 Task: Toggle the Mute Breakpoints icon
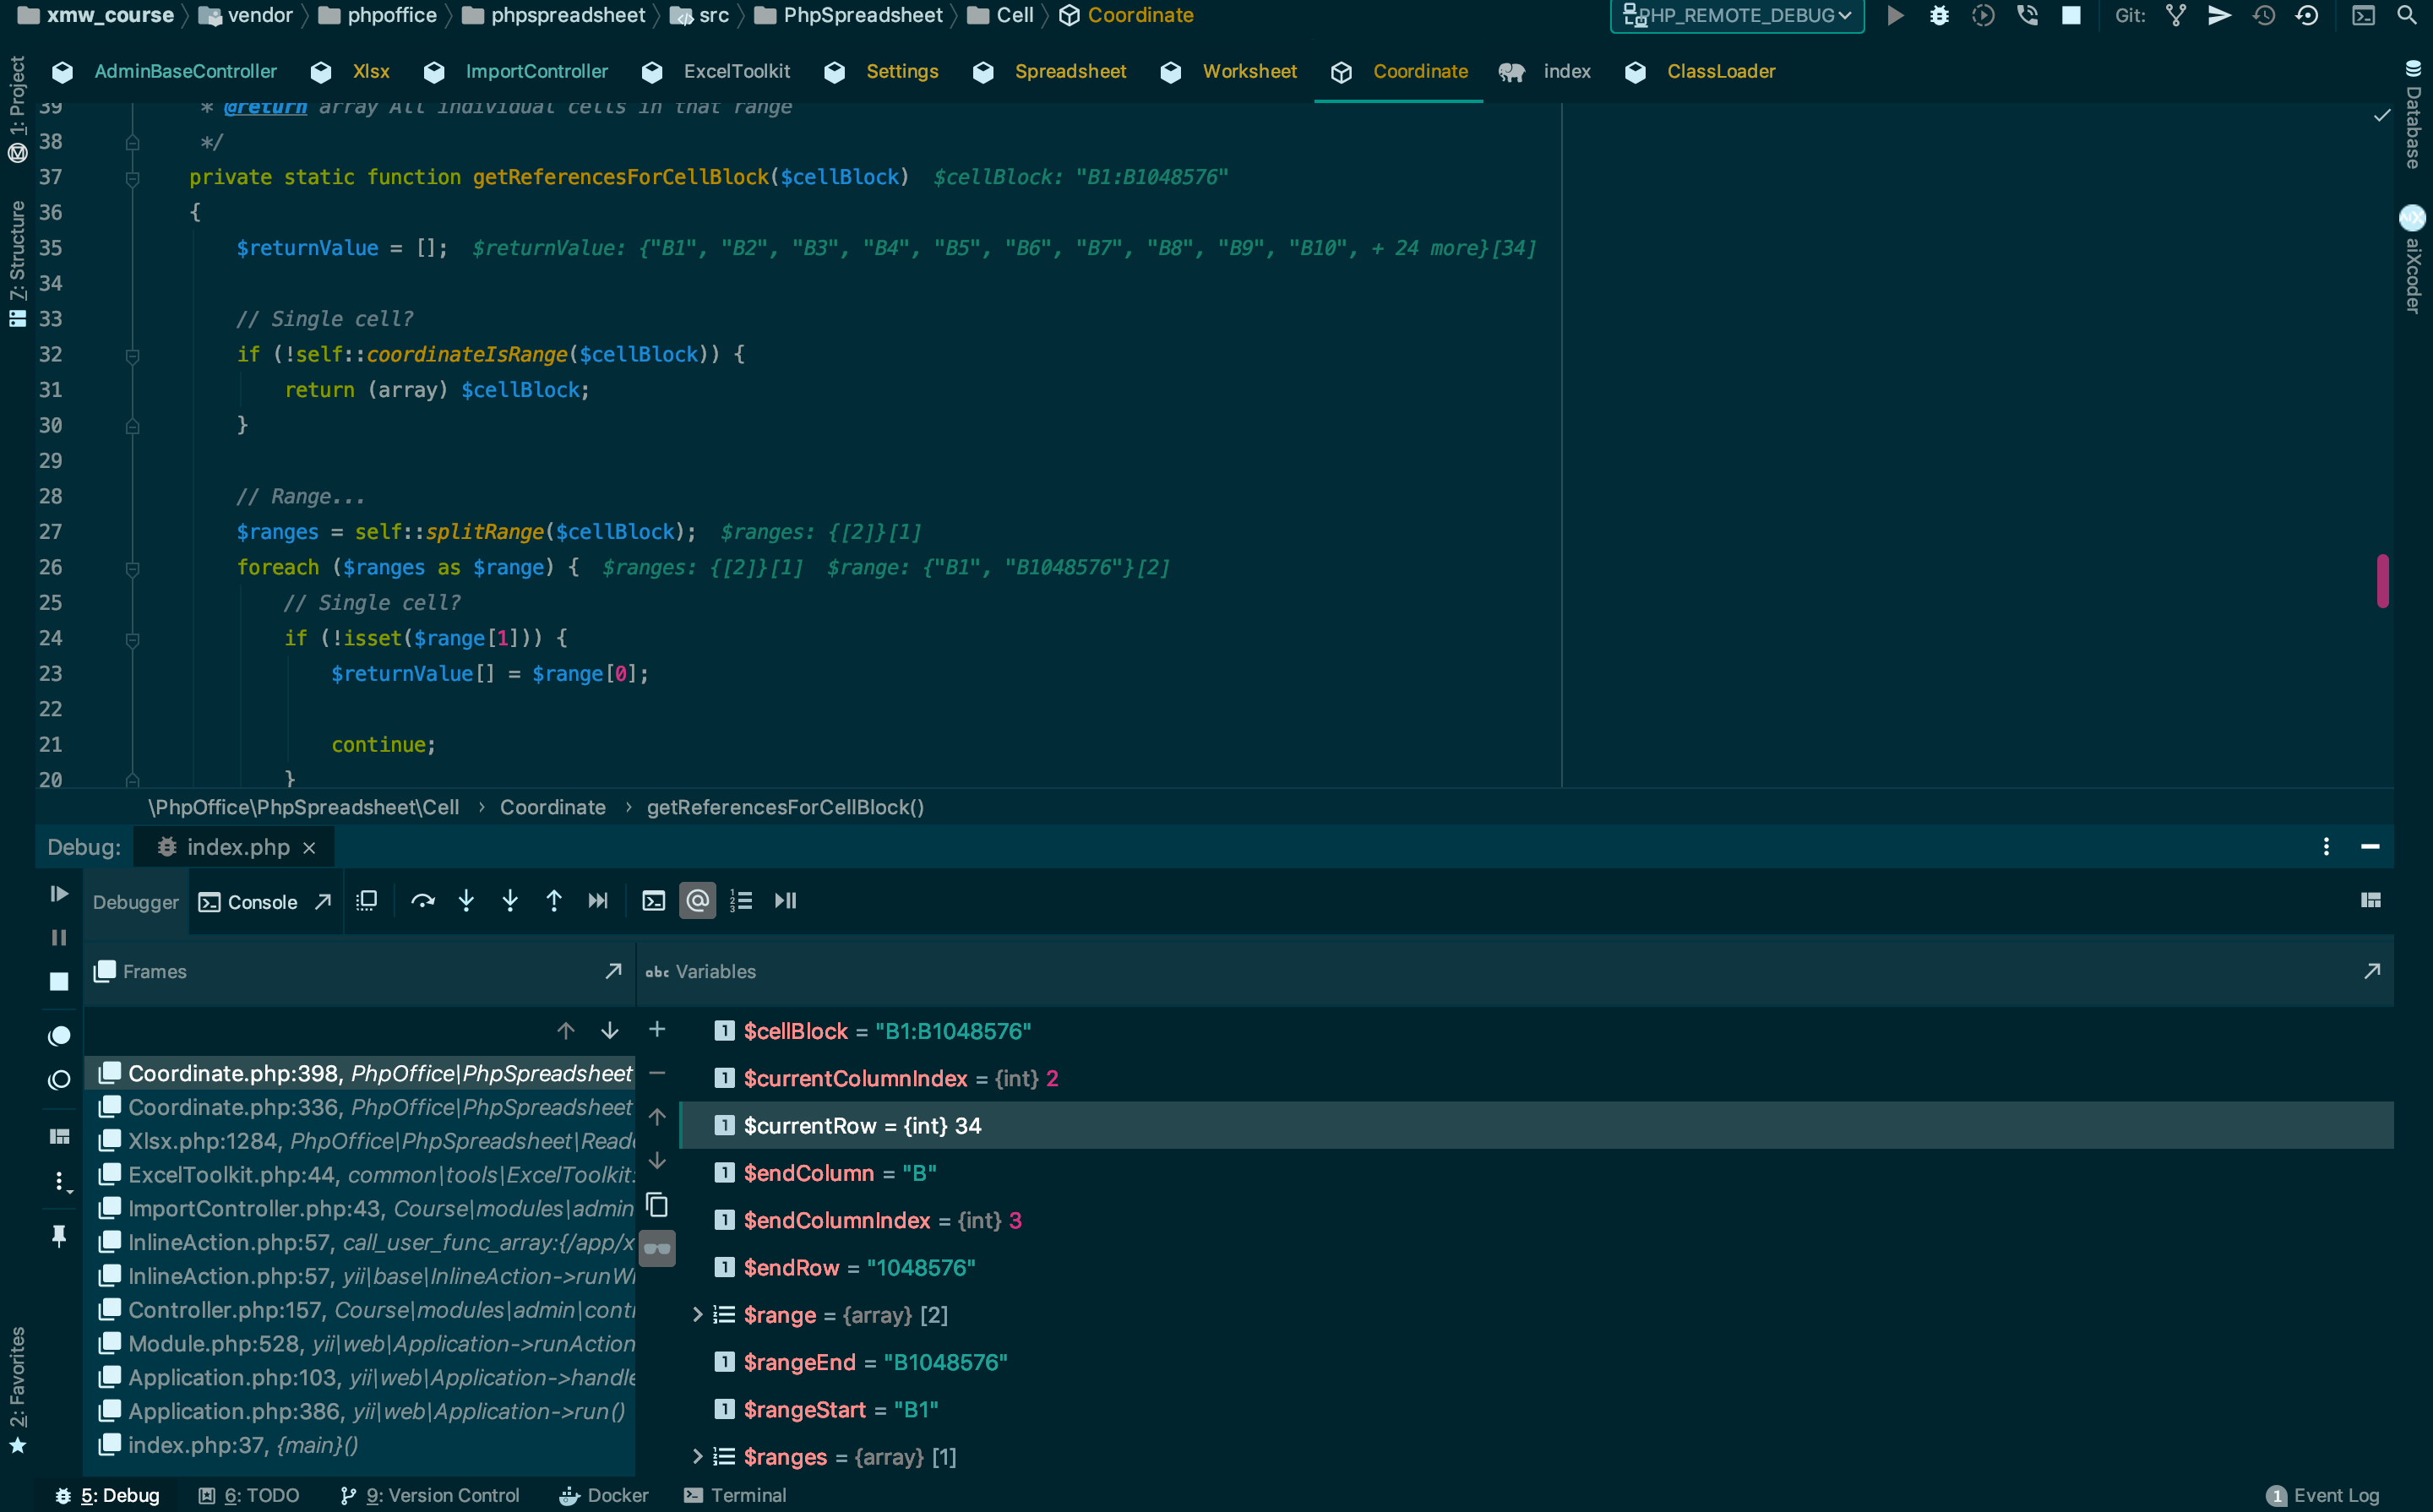click(x=59, y=1080)
